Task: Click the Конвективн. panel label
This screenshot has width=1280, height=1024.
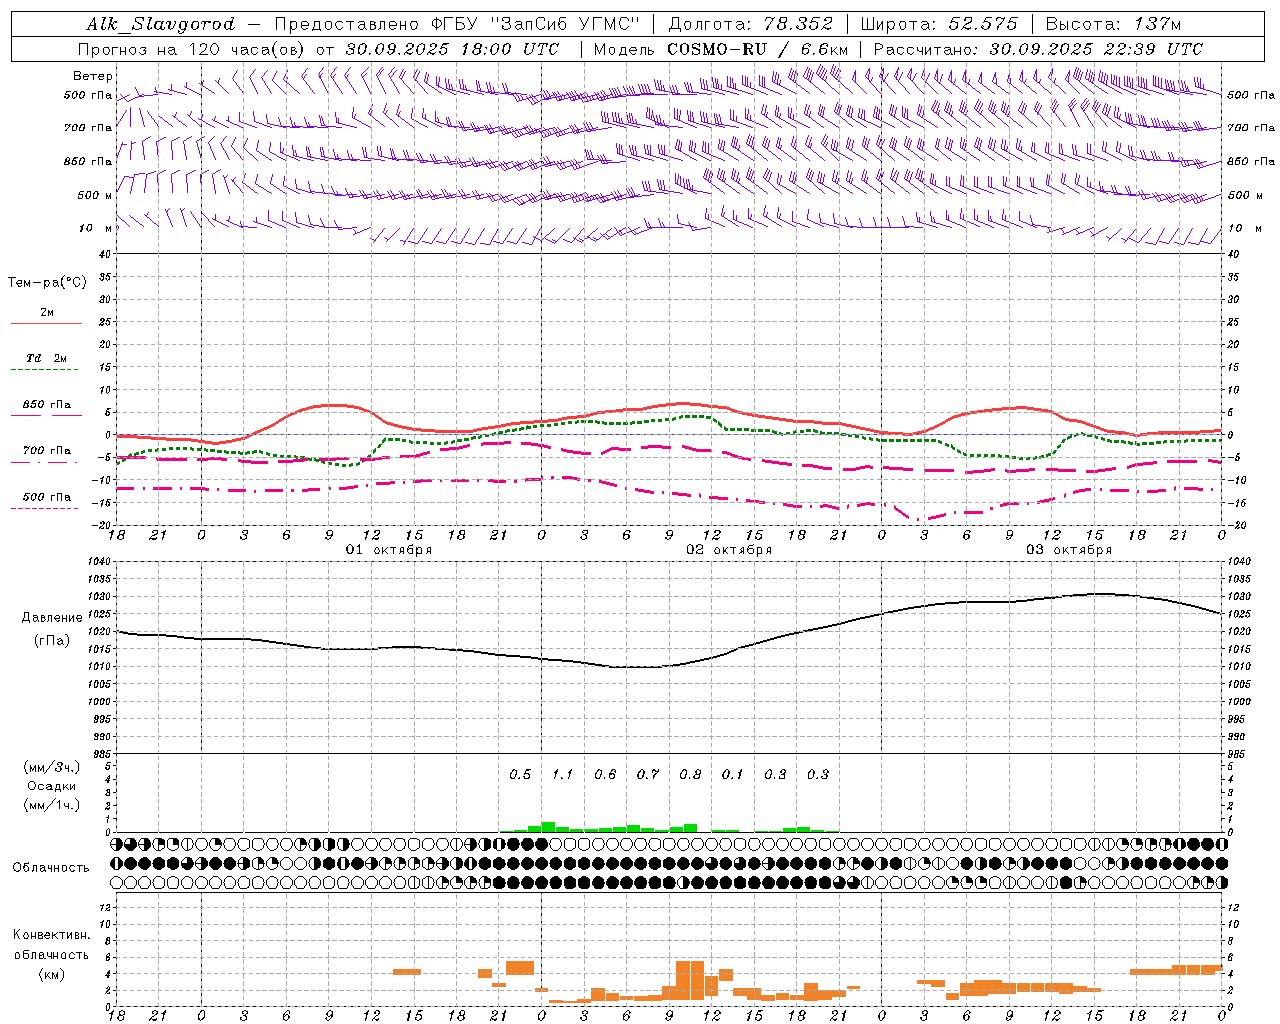Action: tap(52, 935)
